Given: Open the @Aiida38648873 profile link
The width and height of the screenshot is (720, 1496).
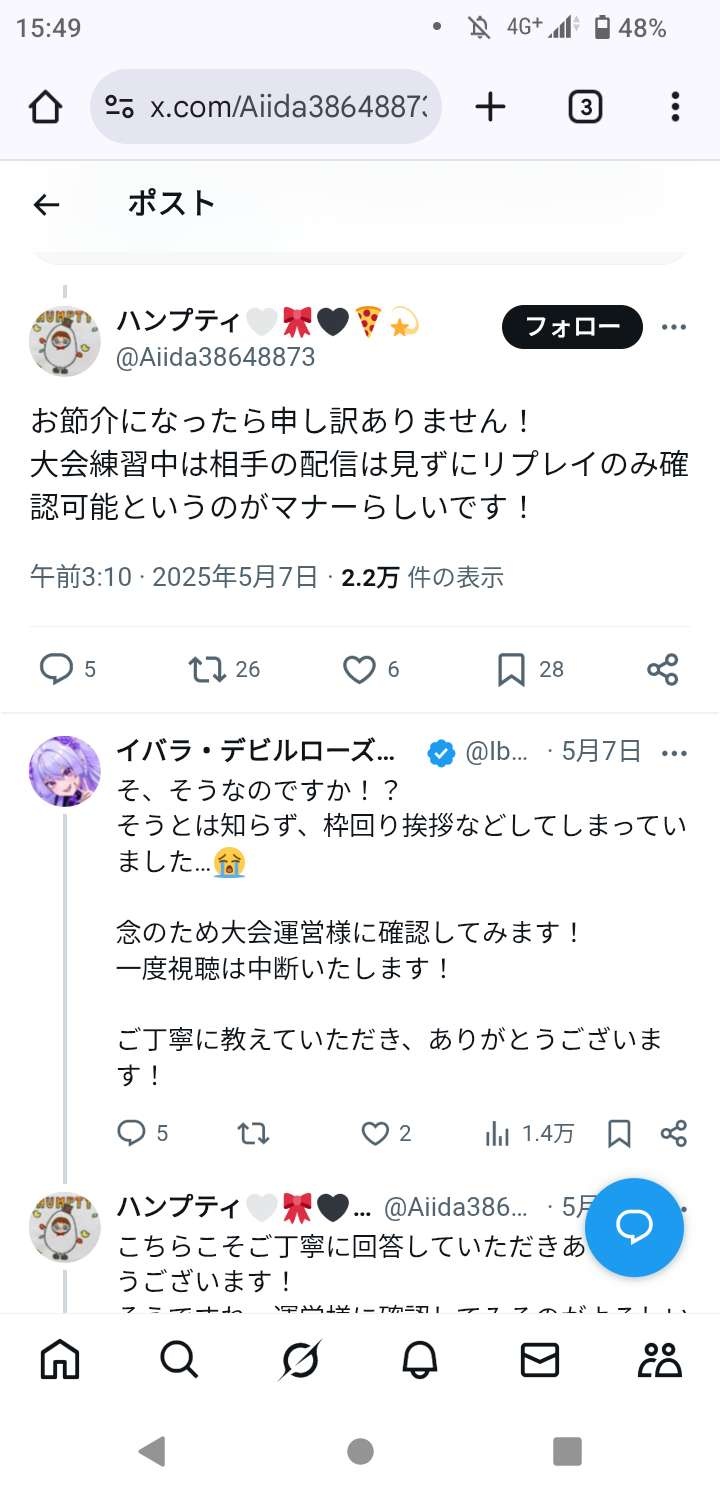Looking at the screenshot, I should (x=216, y=357).
